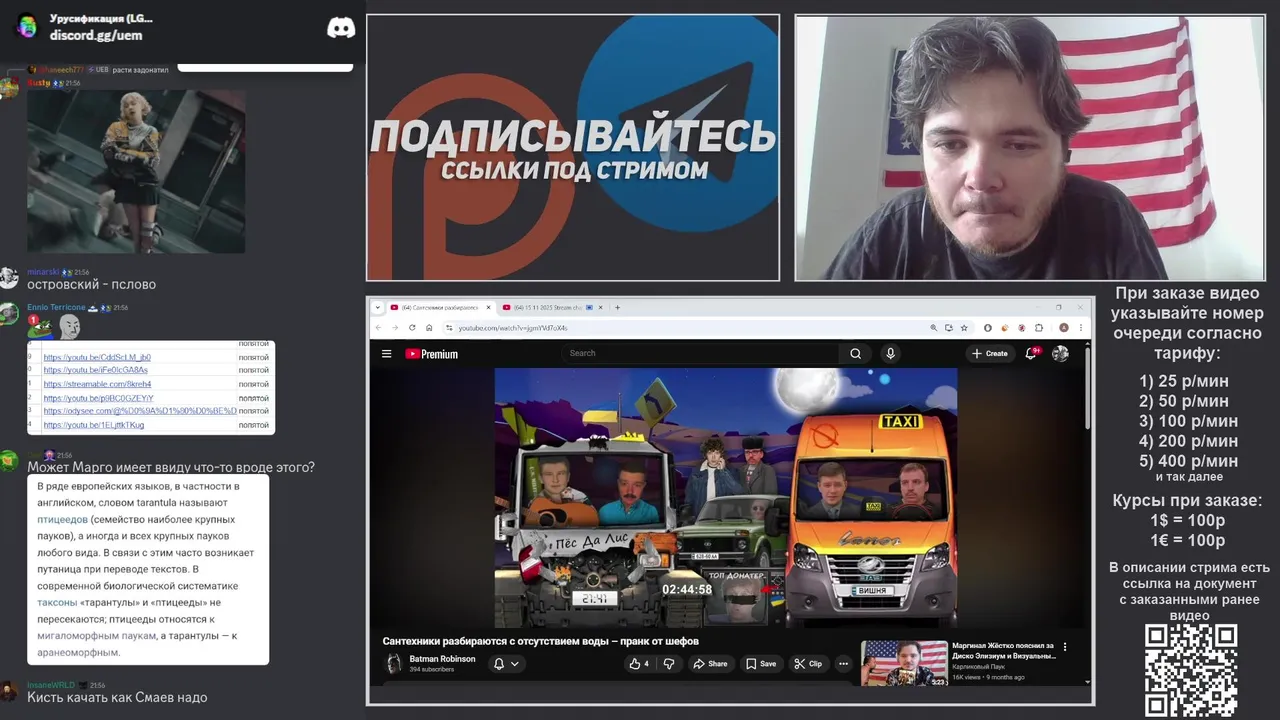The width and height of the screenshot is (1280, 720).
Task: Open link youtu.be/1ELjttkTKug
Action: pyautogui.click(x=94, y=425)
